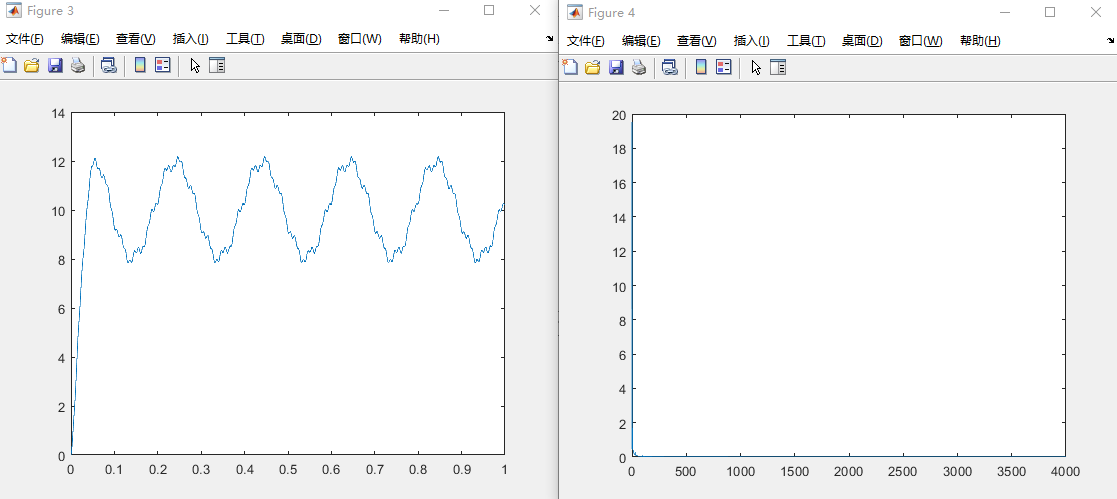Open 窗口(W) menu in Figure 3
The image size is (1117, 499).
pyautogui.click(x=360, y=39)
